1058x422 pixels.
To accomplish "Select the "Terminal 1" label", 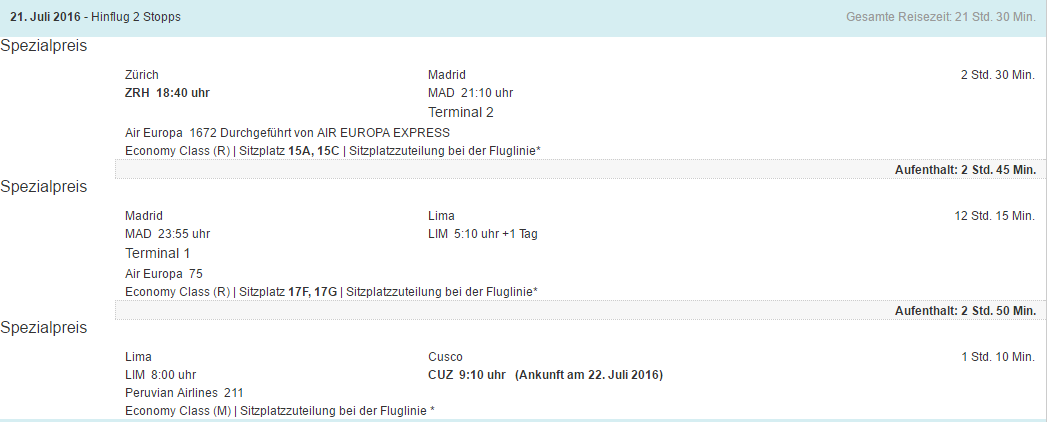I will click(x=158, y=253).
